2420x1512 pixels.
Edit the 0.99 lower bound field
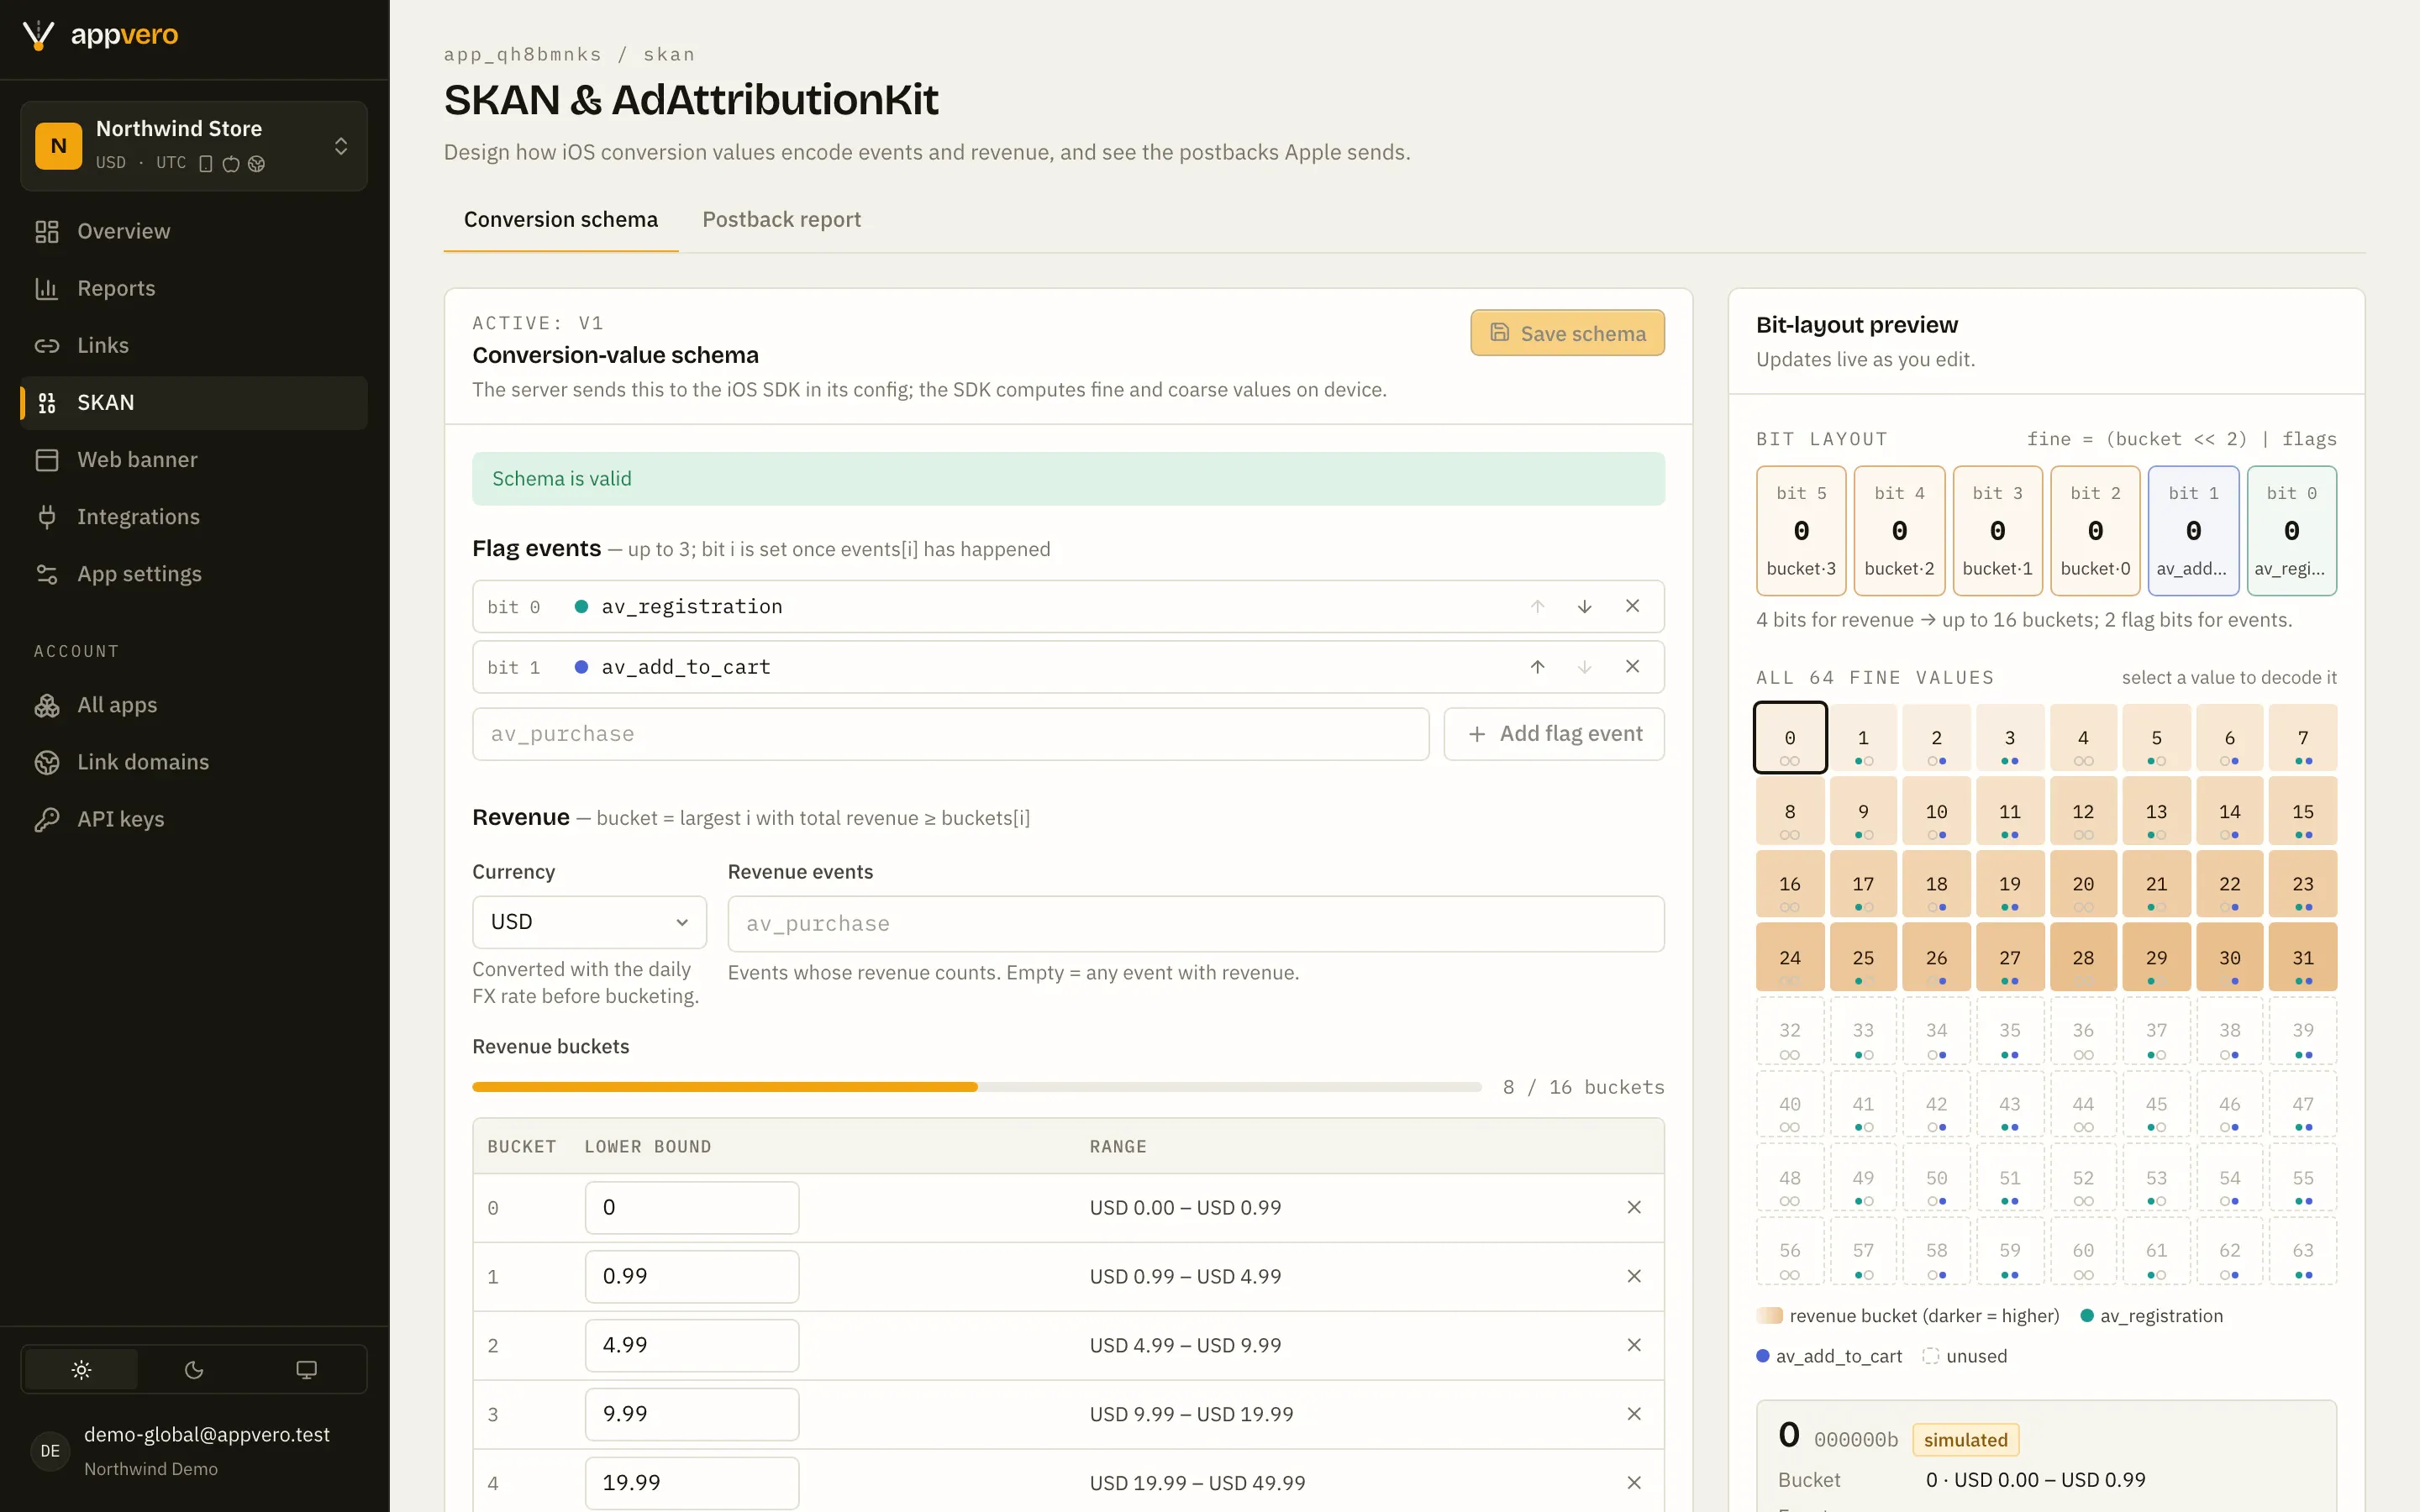tap(692, 1277)
